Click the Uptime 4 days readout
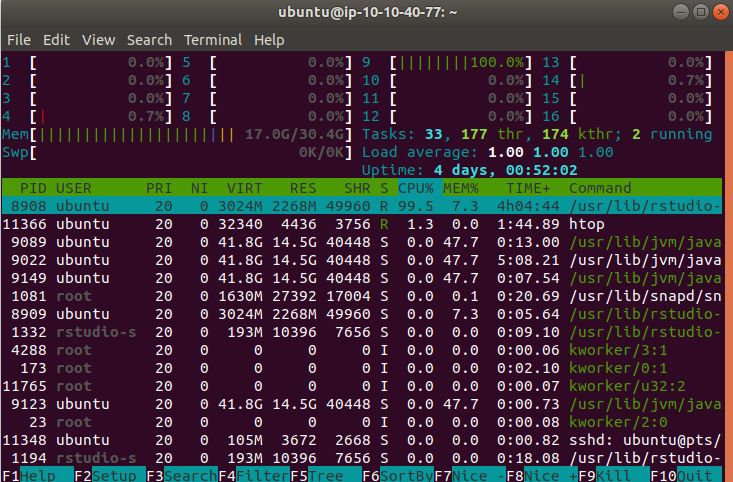This screenshot has width=733, height=482. point(470,170)
